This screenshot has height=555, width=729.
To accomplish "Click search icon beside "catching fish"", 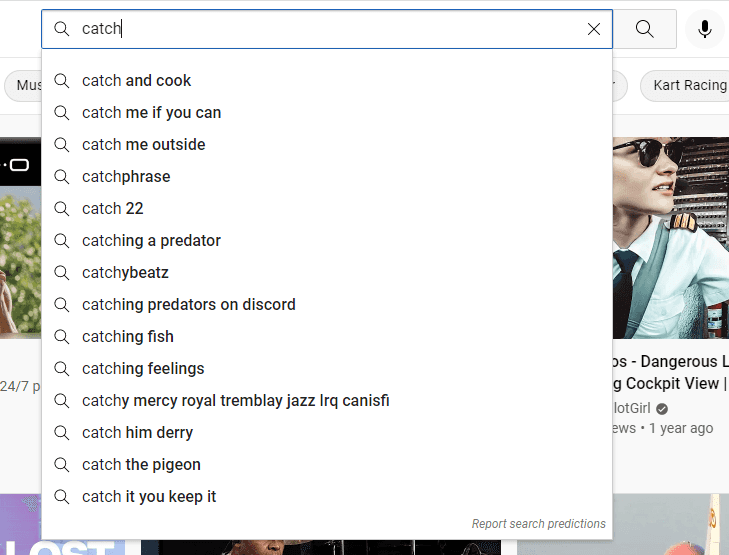I will (62, 337).
